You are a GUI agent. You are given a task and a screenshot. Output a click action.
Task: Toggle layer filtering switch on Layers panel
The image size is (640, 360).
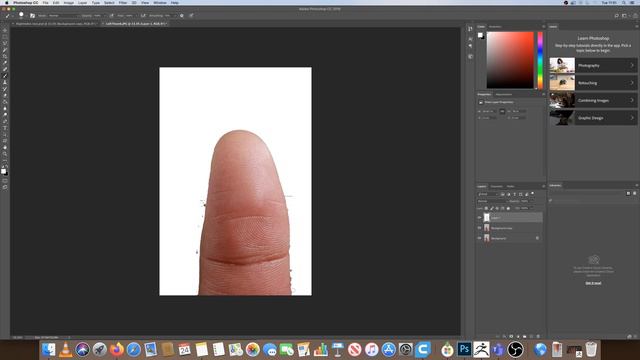(532, 193)
